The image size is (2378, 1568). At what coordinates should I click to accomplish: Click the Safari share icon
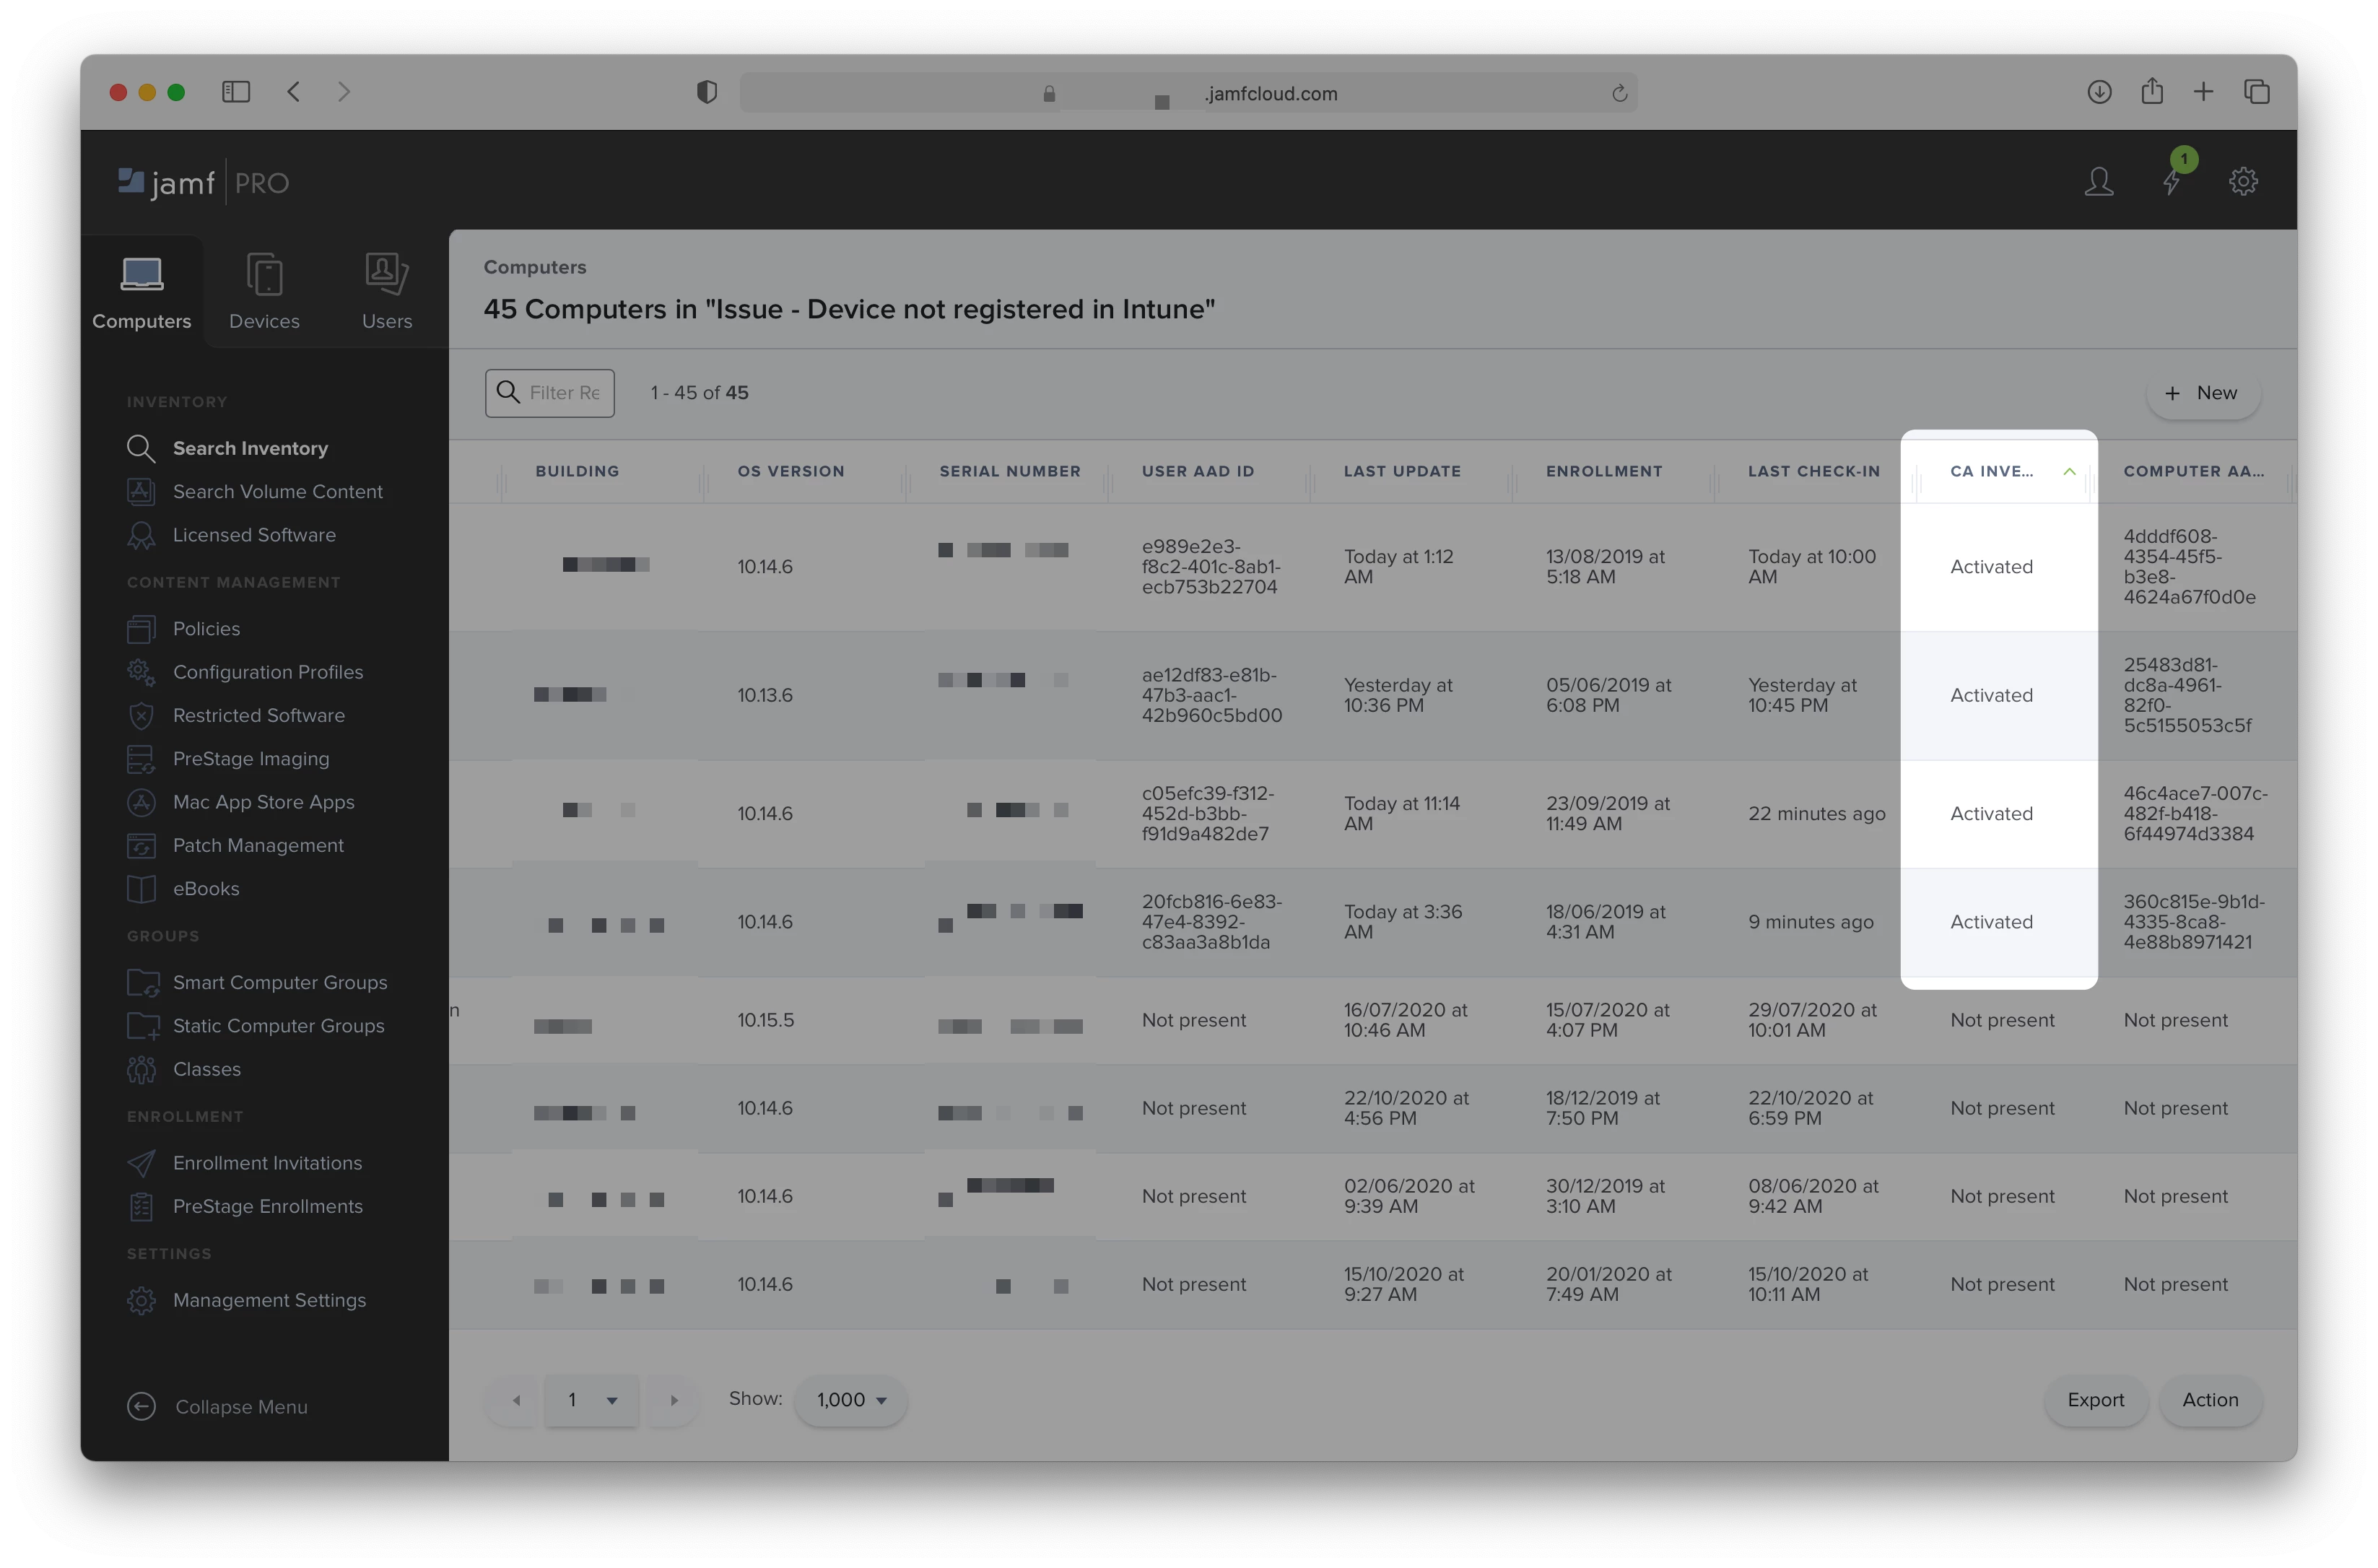click(2152, 92)
